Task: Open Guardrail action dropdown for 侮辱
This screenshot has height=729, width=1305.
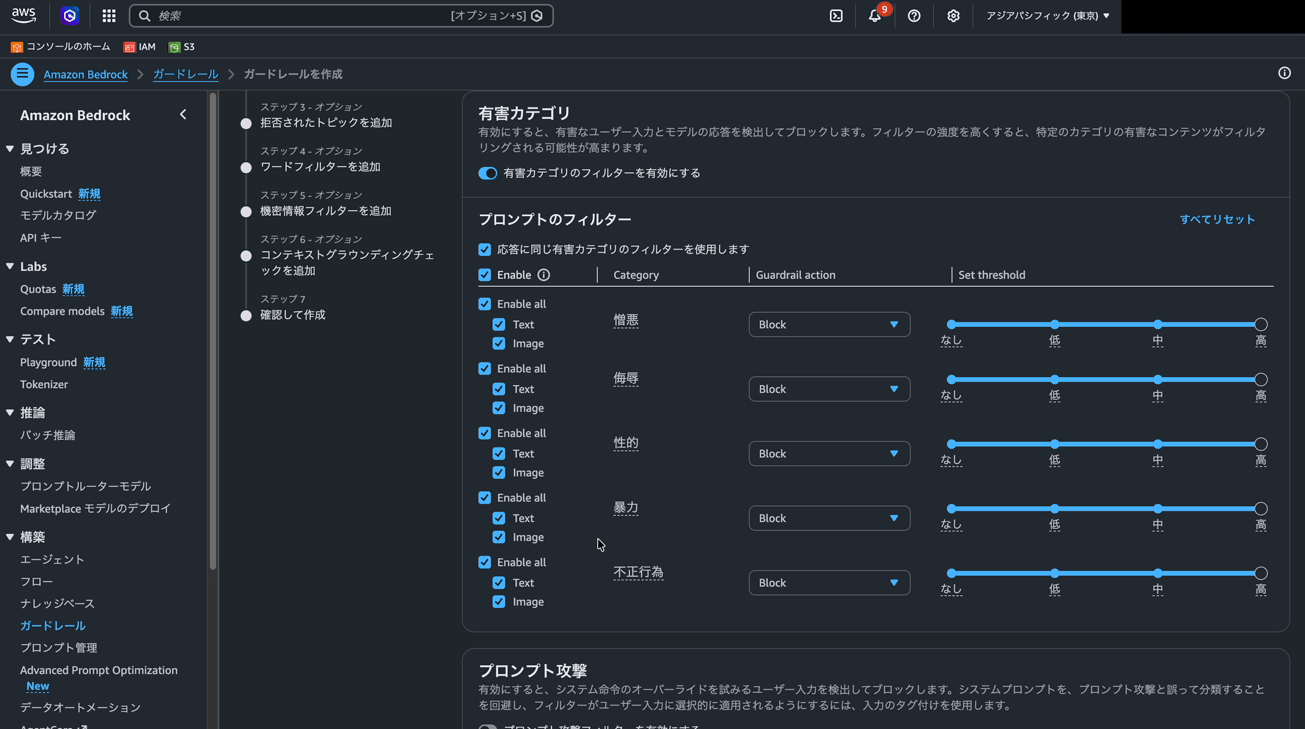Action: [x=829, y=389]
